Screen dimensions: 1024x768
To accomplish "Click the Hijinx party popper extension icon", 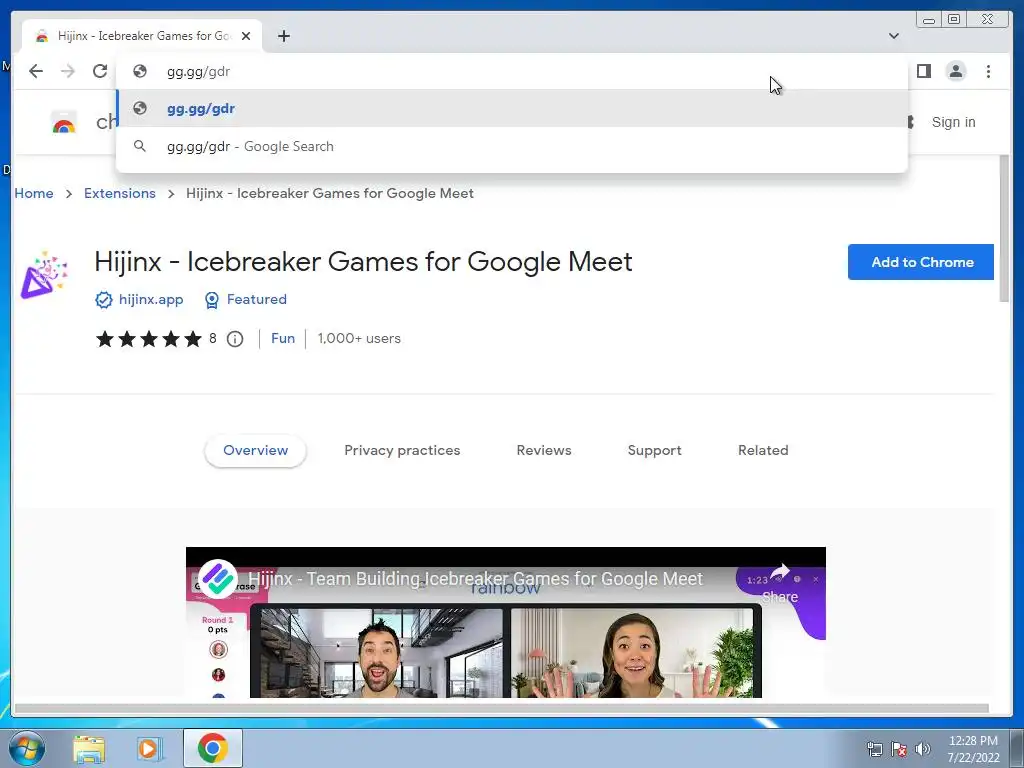I will pyautogui.click(x=44, y=275).
